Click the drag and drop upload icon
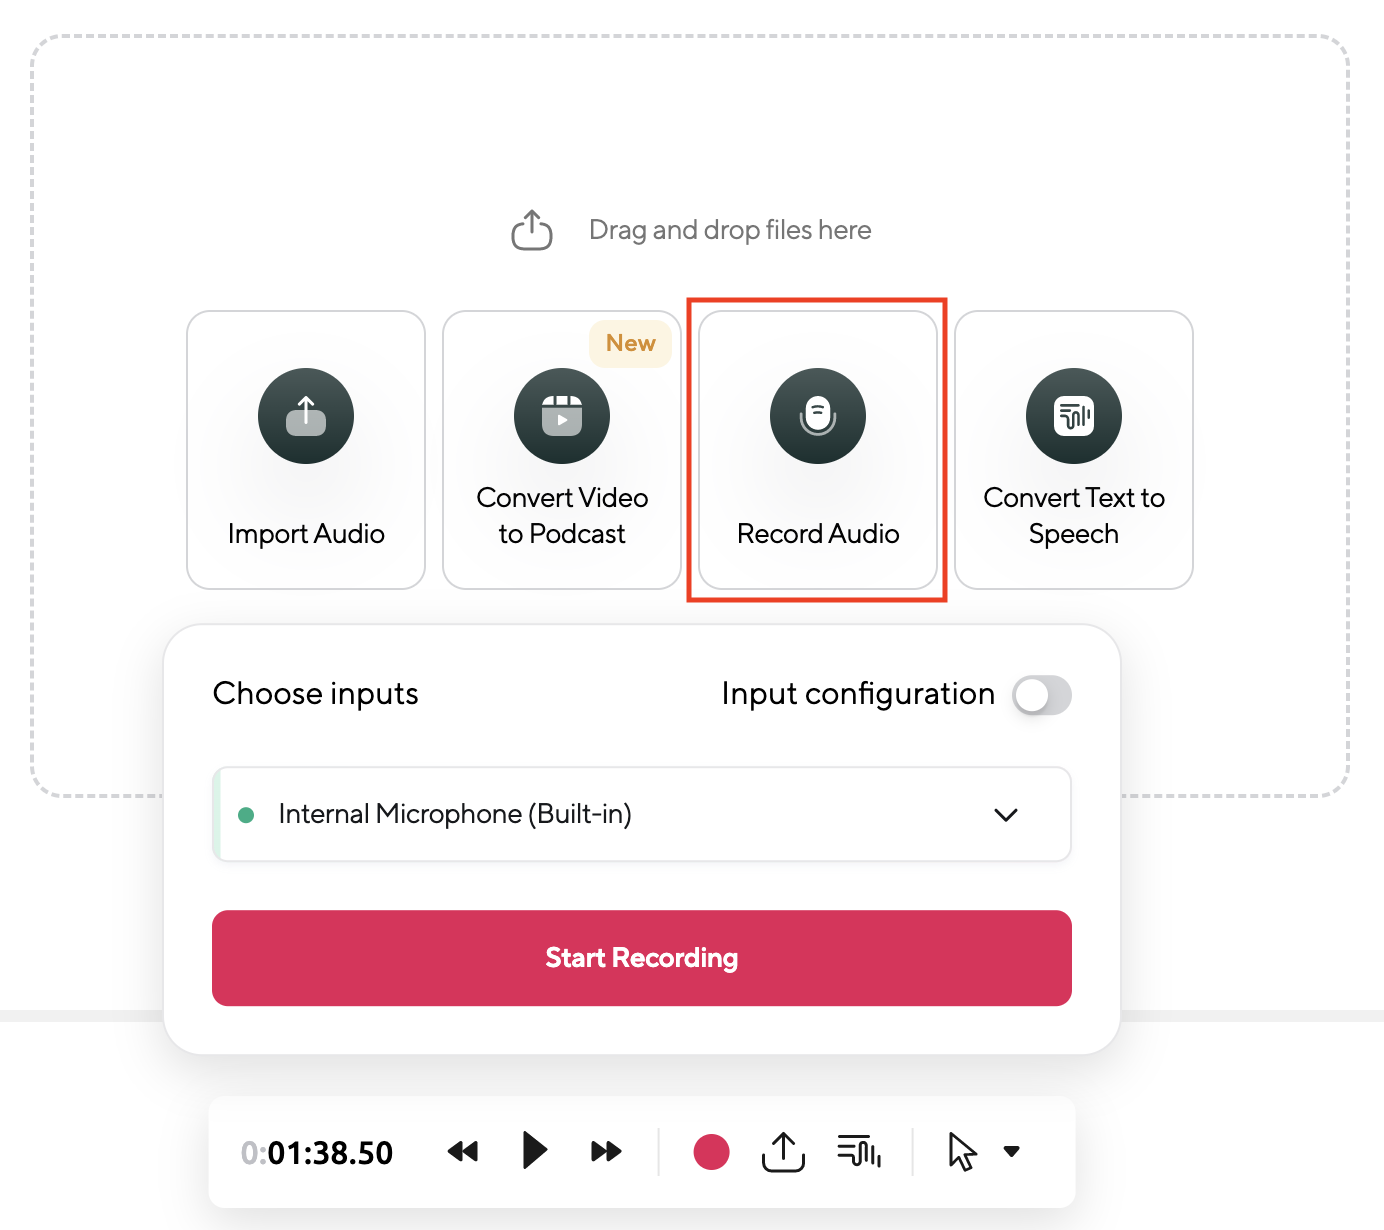This screenshot has width=1384, height=1230. pos(532,230)
